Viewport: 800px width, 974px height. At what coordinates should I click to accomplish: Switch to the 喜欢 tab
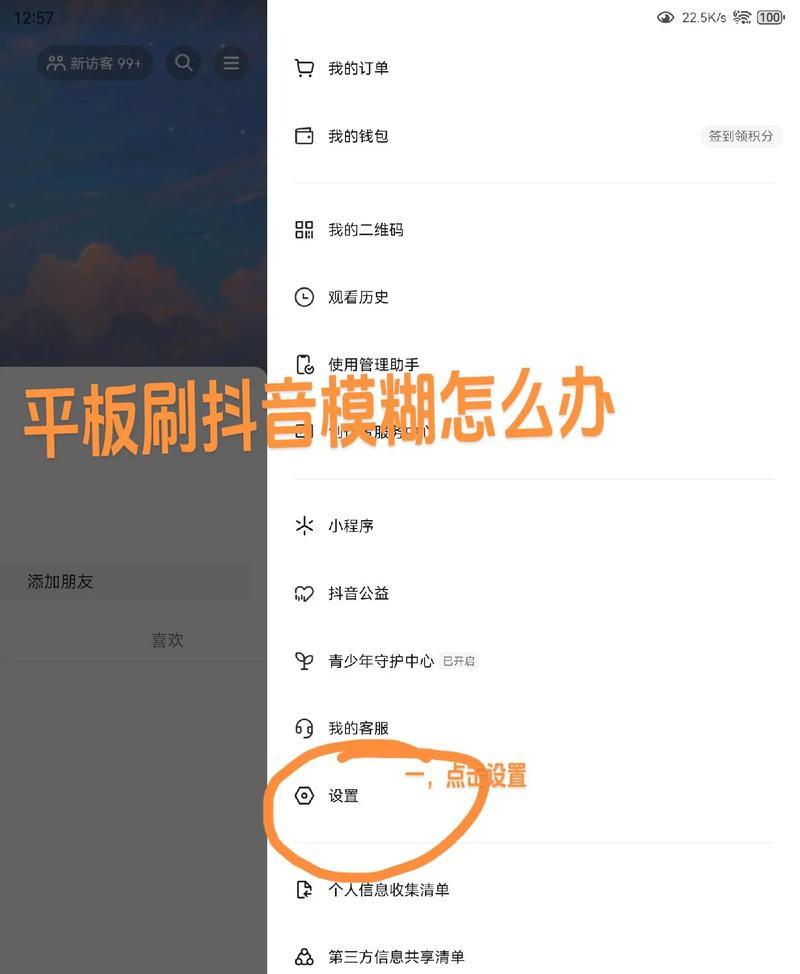click(167, 640)
